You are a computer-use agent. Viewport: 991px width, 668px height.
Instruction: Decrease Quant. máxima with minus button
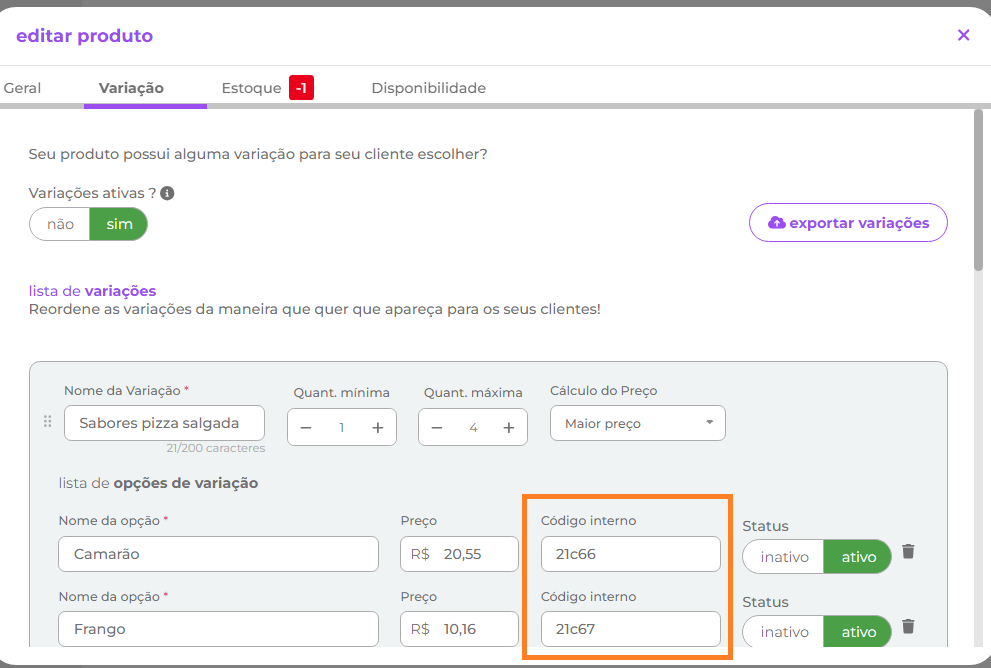click(x=437, y=428)
